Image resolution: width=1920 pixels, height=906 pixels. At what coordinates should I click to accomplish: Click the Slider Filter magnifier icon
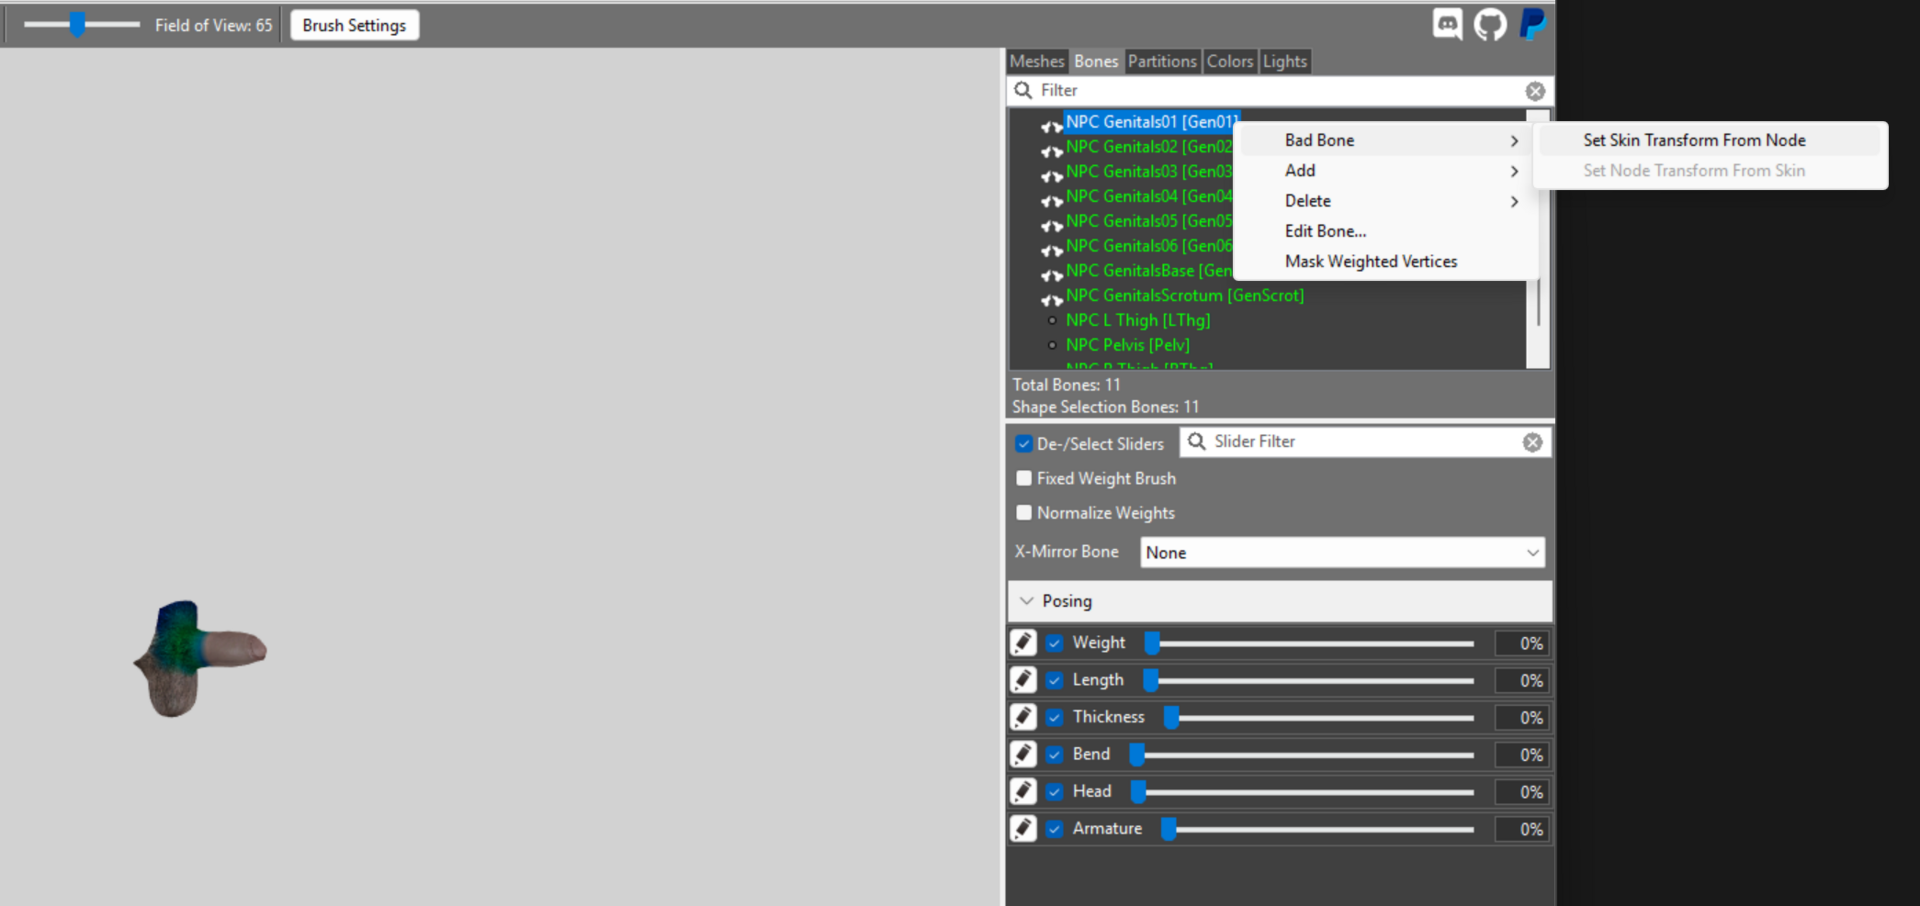tap(1196, 442)
